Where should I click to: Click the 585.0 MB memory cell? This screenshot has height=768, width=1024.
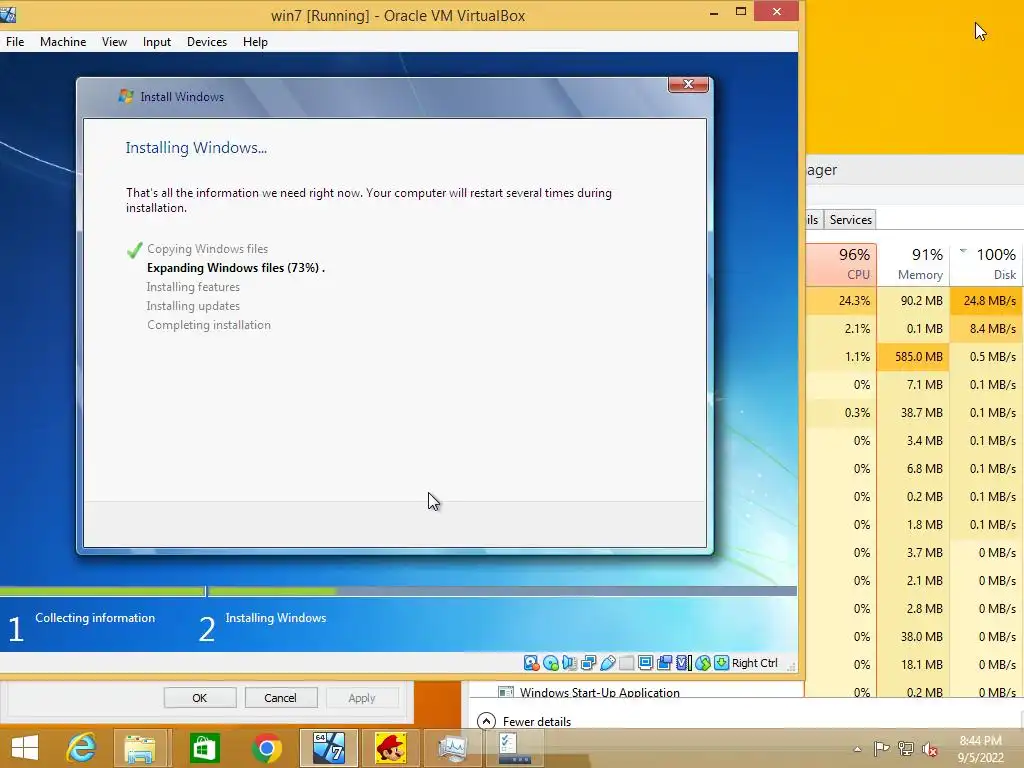tap(913, 357)
